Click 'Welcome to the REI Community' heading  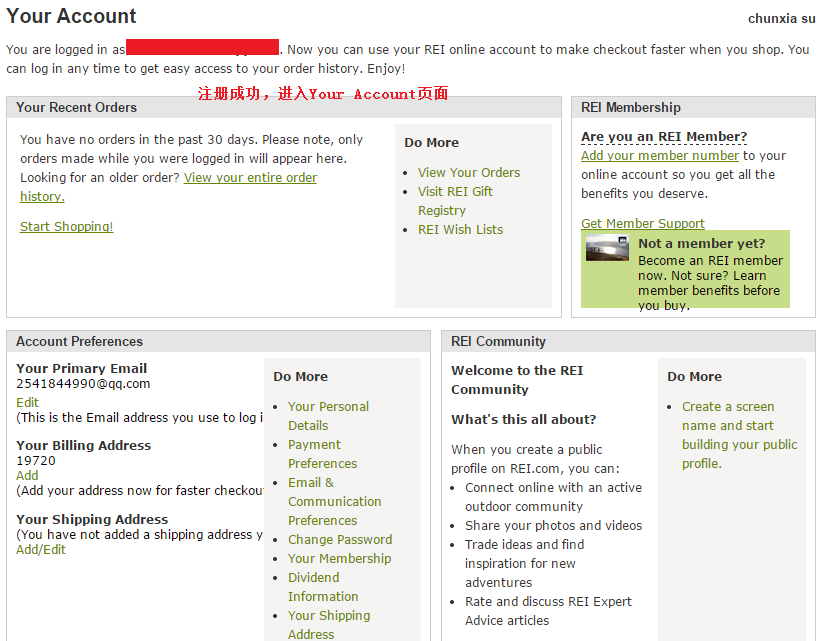517,380
